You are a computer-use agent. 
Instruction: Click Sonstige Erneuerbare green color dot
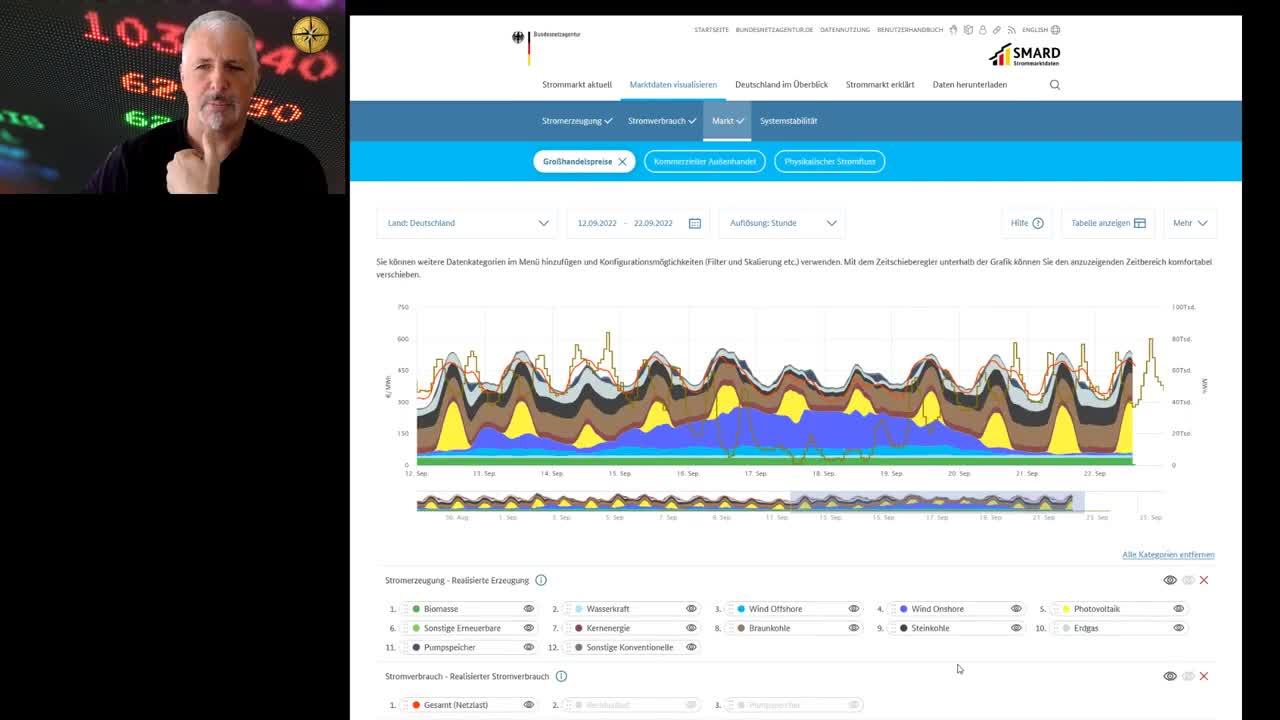coord(416,628)
